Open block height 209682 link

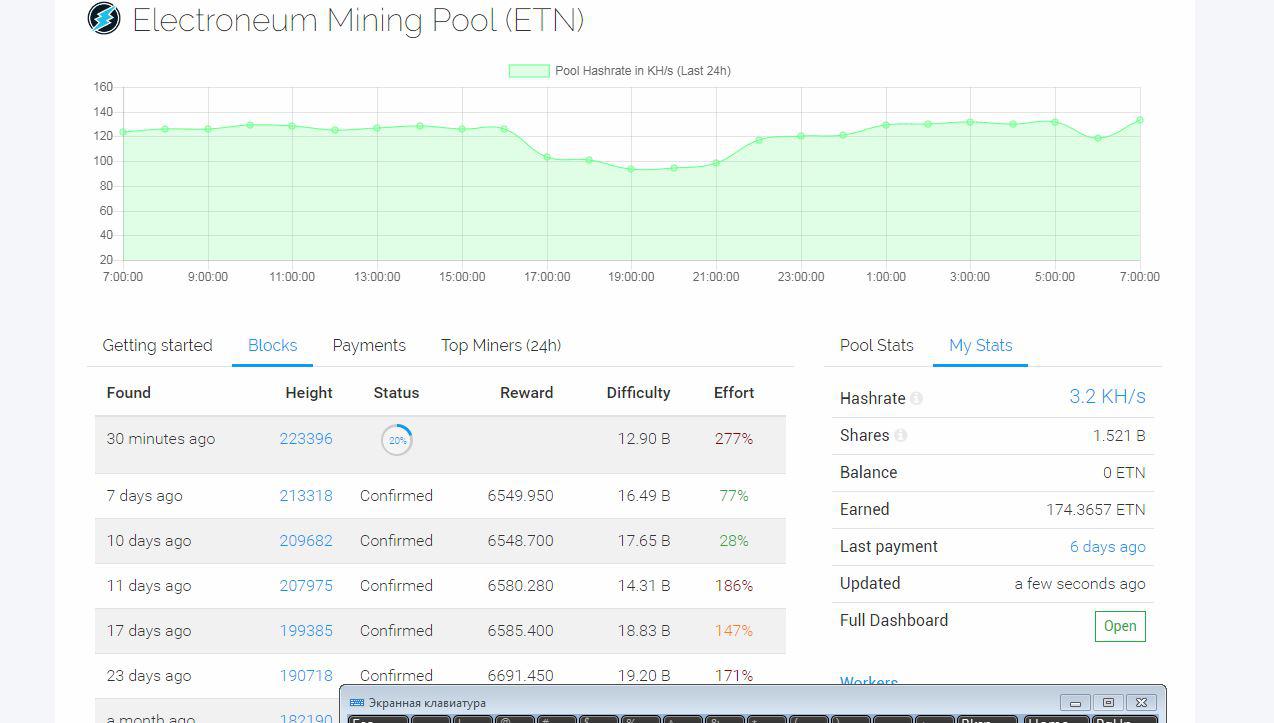tap(306, 541)
